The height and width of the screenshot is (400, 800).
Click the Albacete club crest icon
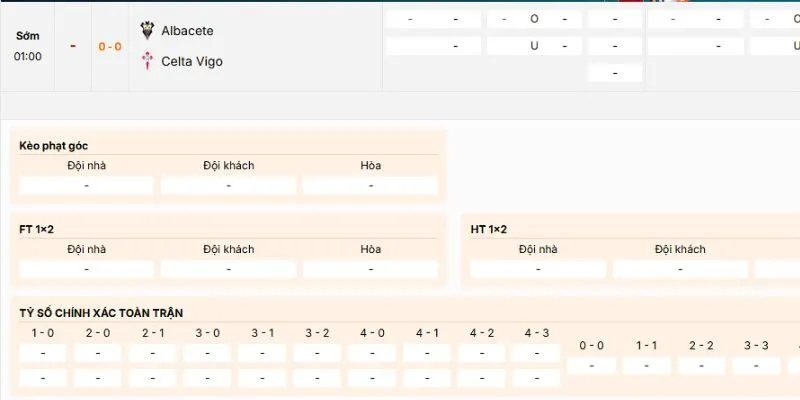click(x=147, y=31)
